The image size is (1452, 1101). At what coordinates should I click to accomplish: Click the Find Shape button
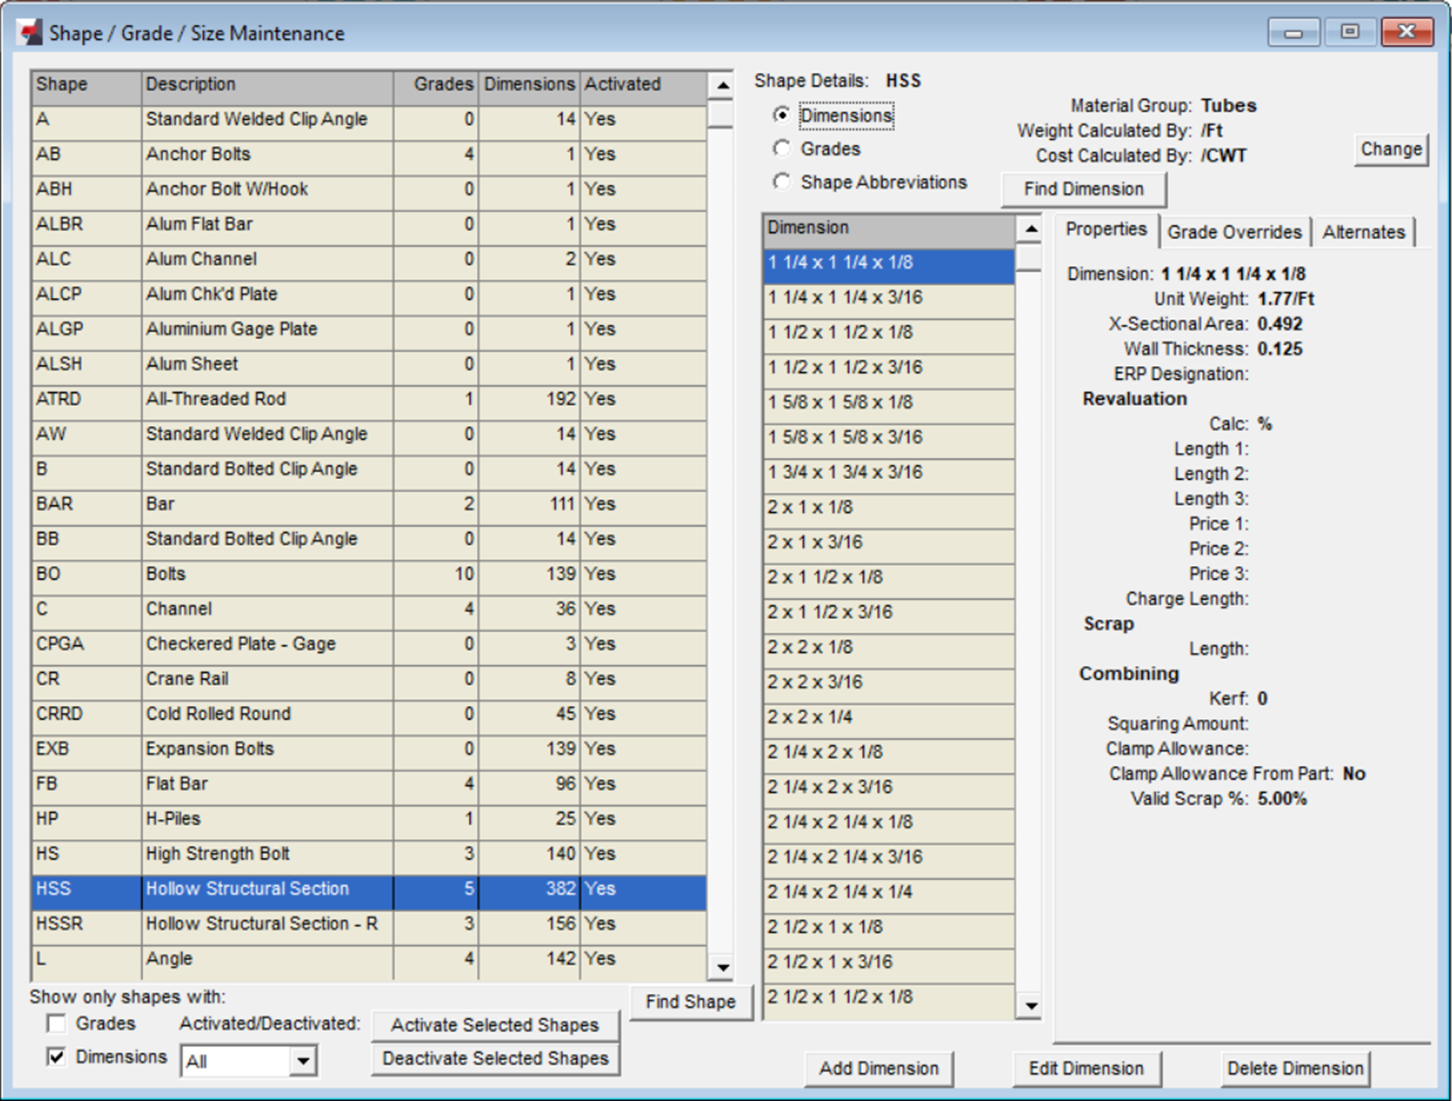coord(691,1001)
